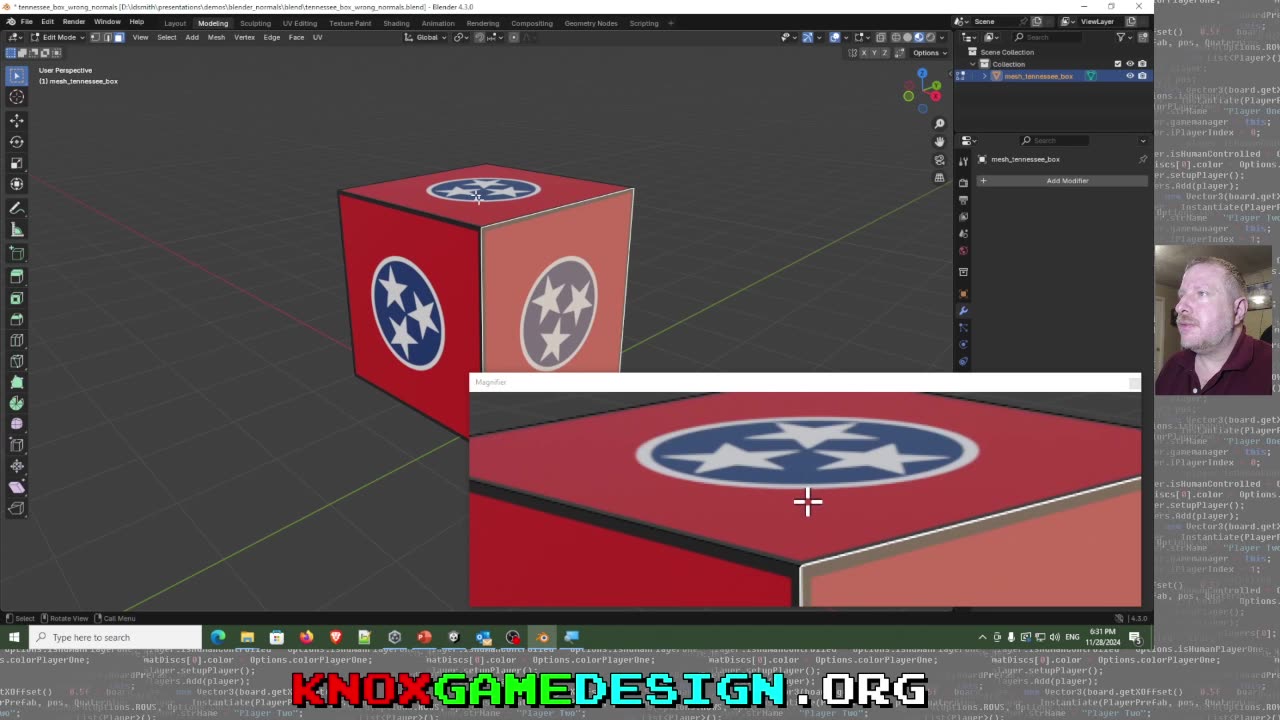The image size is (1280, 720).
Task: Select the Rotate tool
Action: 17,142
